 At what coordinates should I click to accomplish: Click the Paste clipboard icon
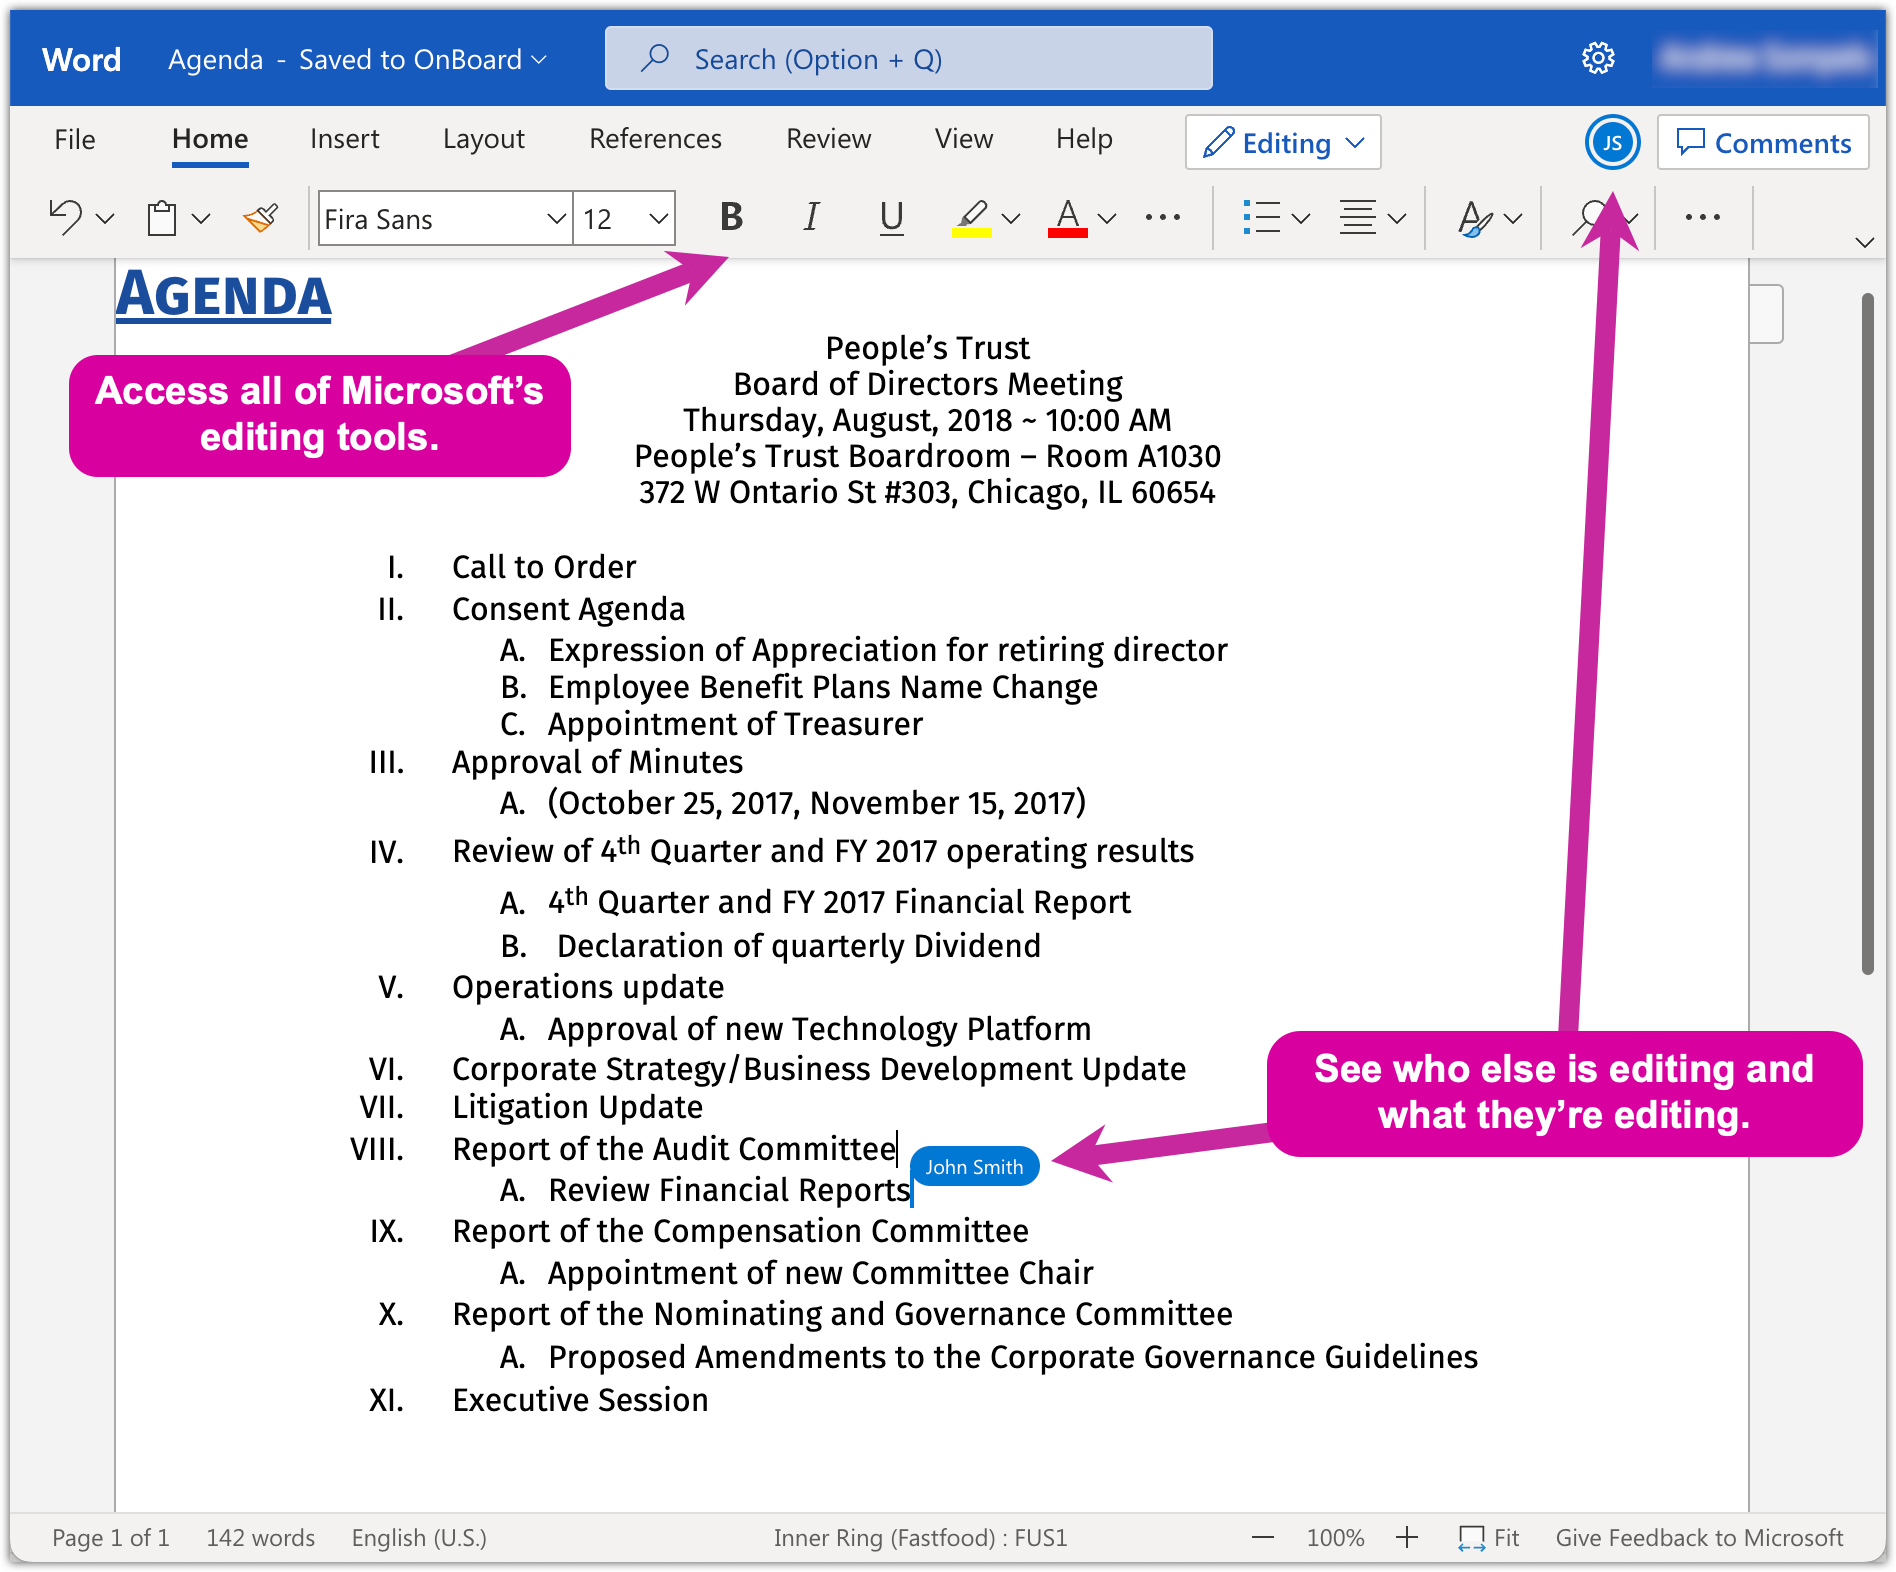click(162, 218)
